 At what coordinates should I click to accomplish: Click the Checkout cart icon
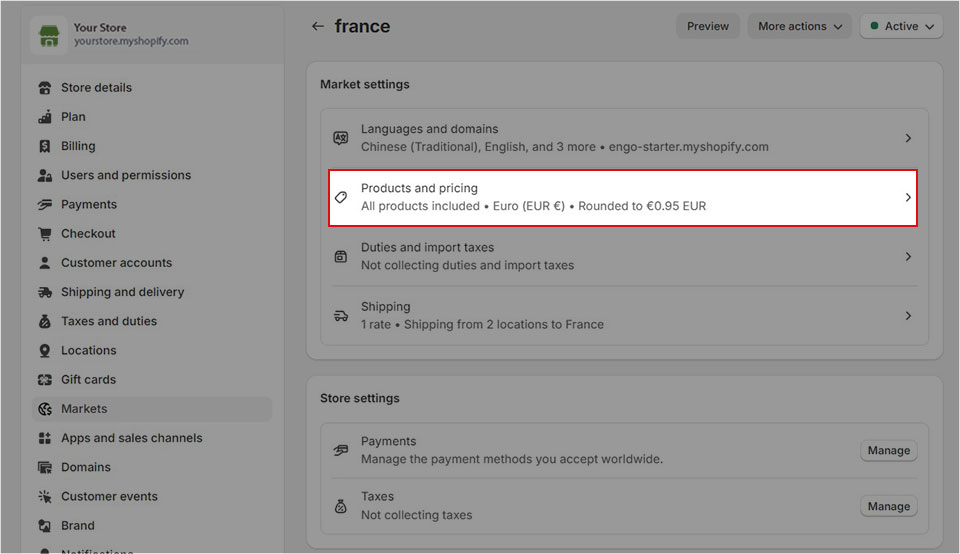(x=45, y=234)
